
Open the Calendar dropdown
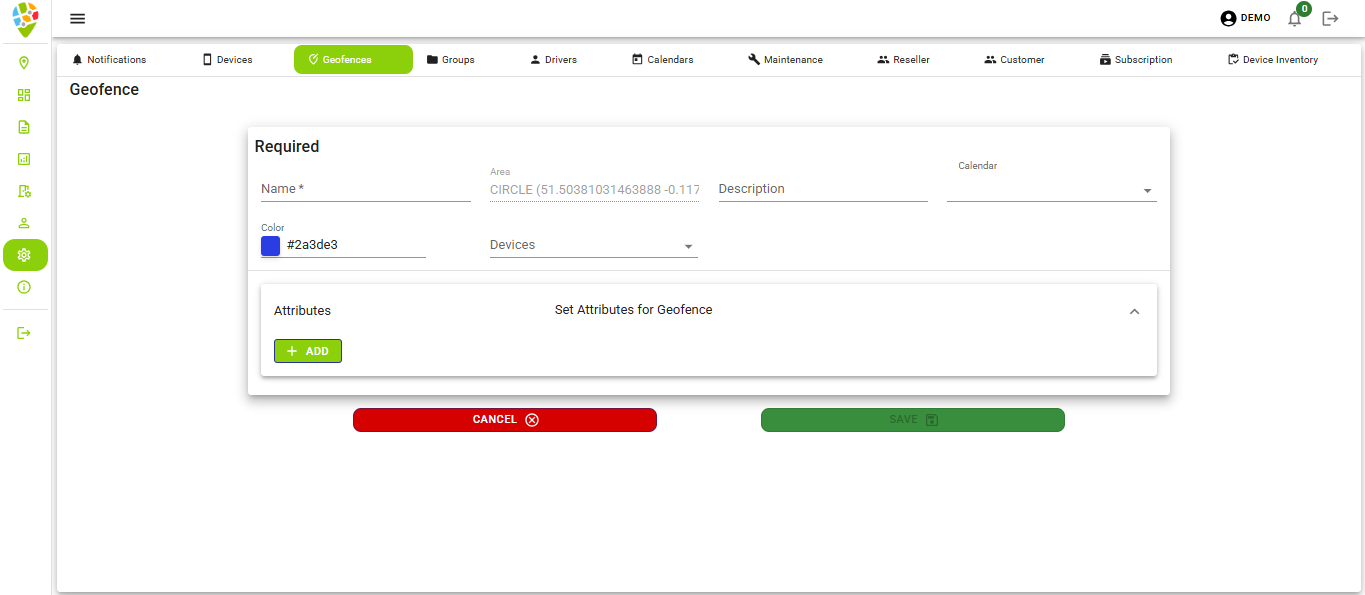(x=1051, y=190)
